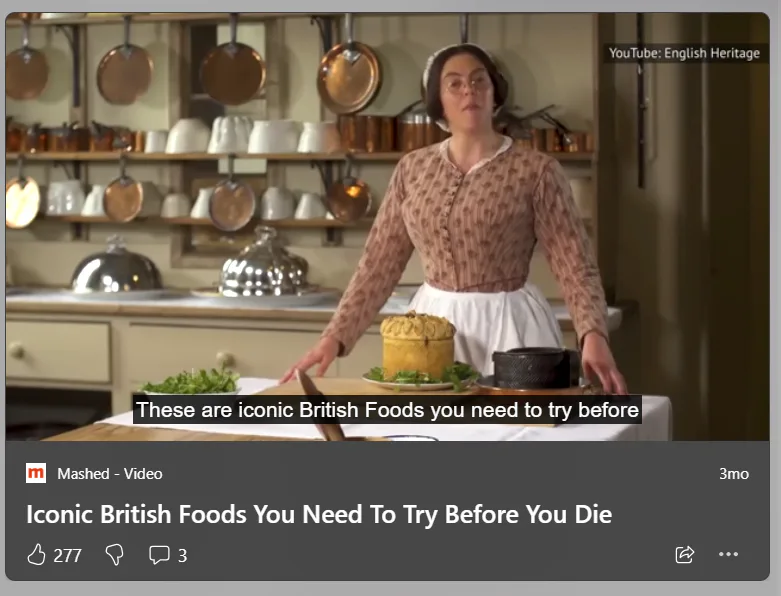Screen dimensions: 781x596
Task: Click the 3mo timestamp
Action: point(734,474)
